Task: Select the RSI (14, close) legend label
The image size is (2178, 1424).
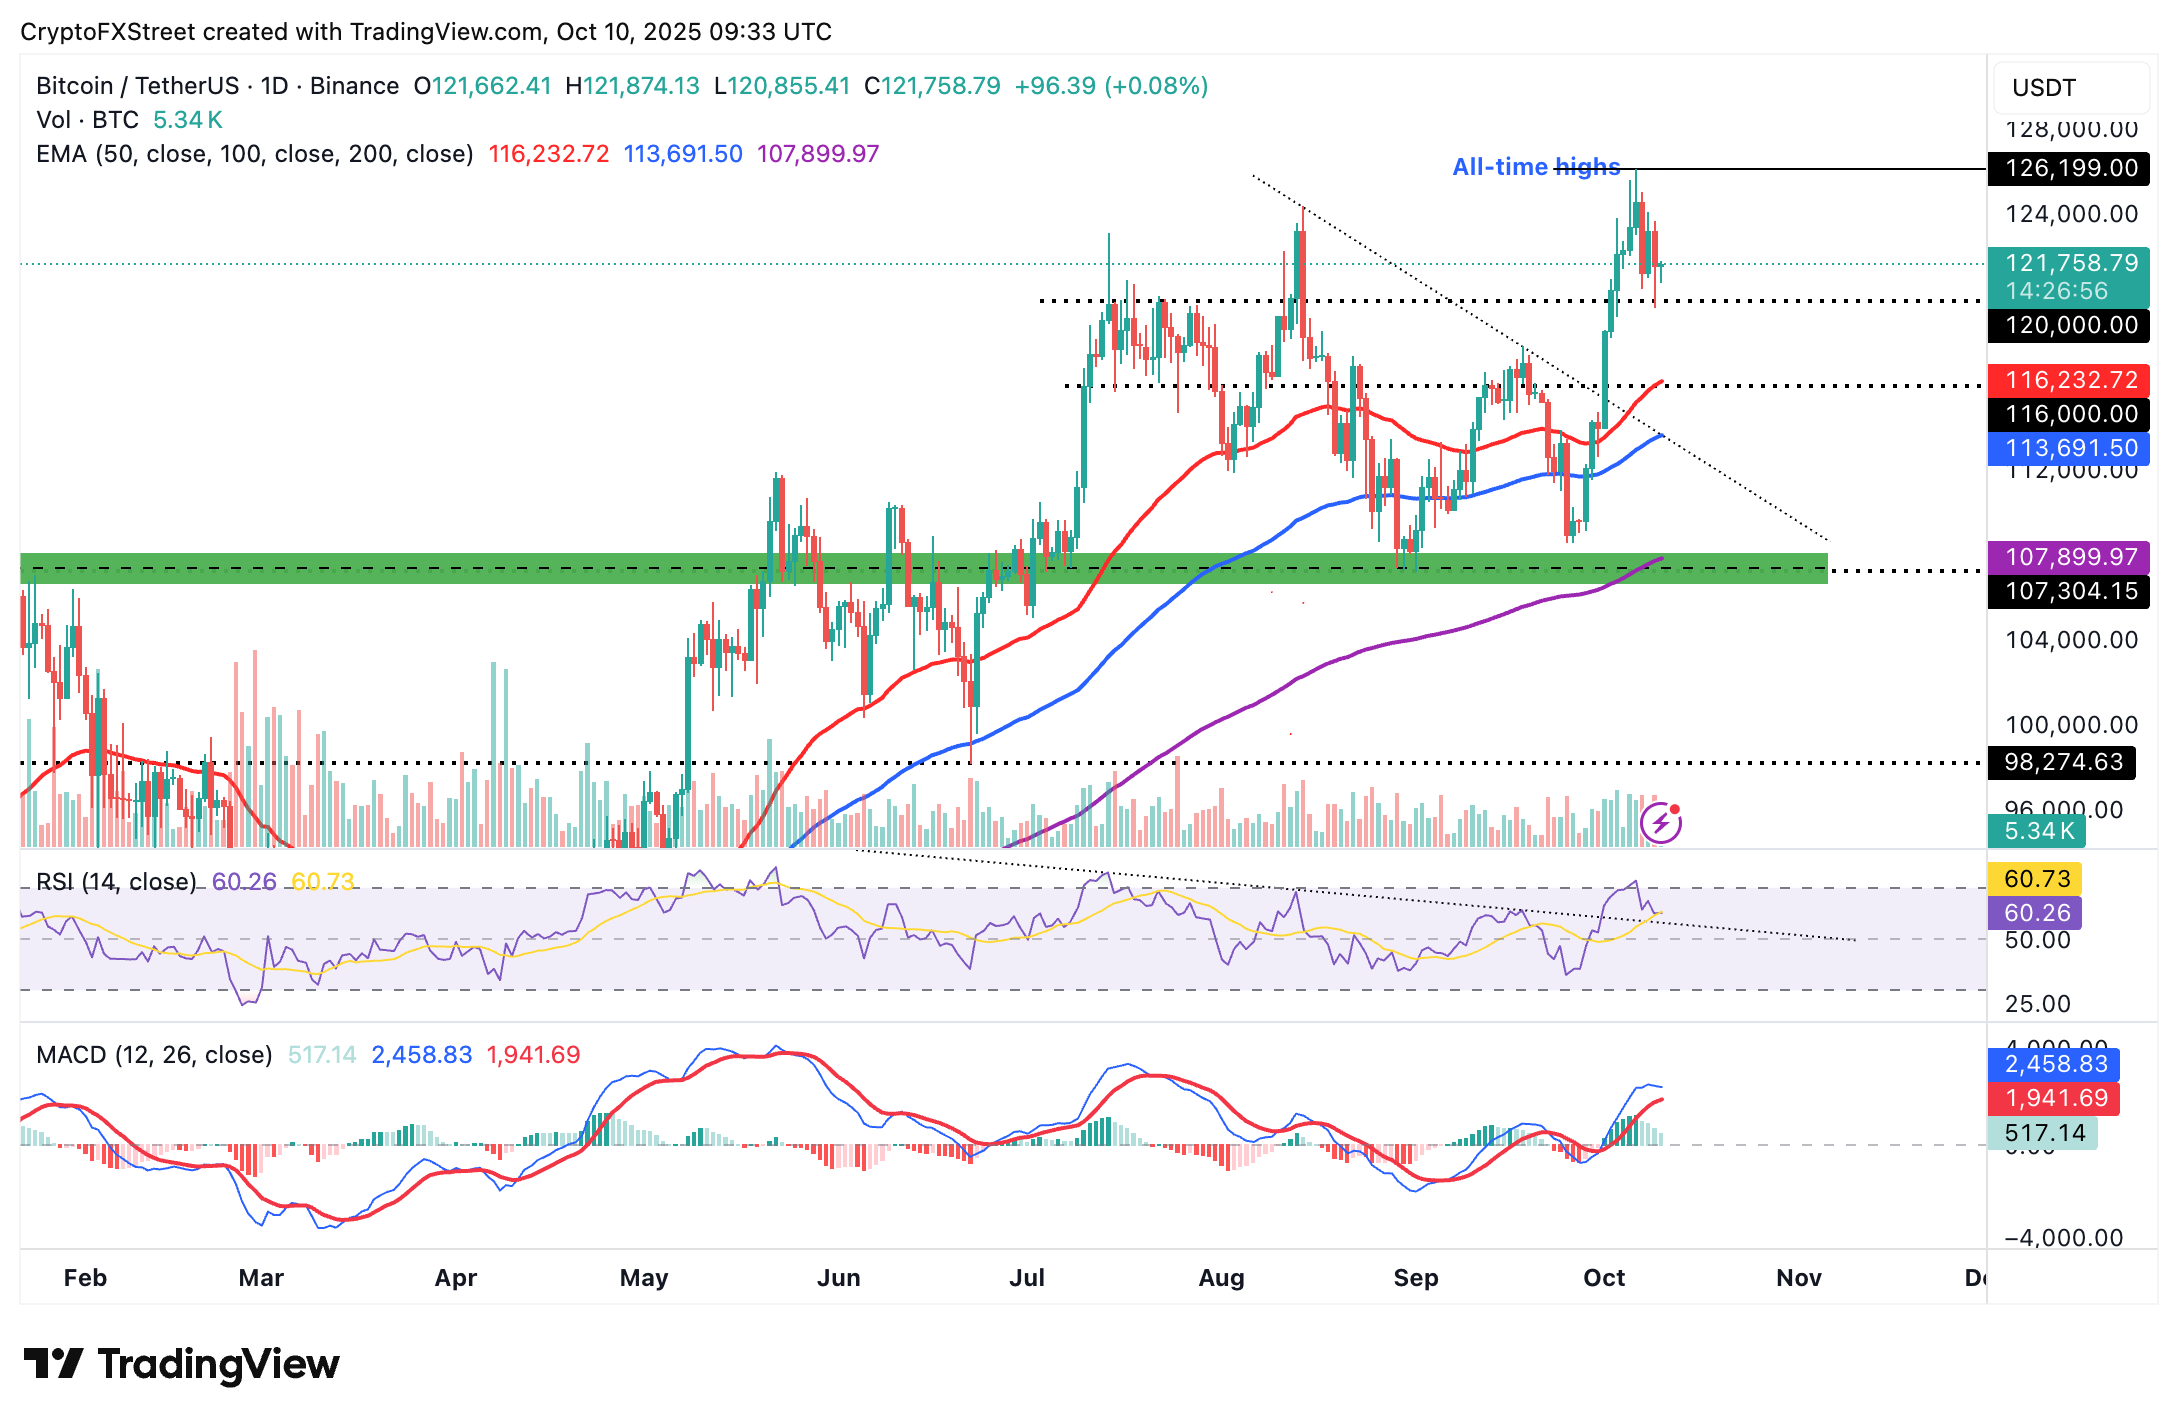Action: [x=116, y=881]
